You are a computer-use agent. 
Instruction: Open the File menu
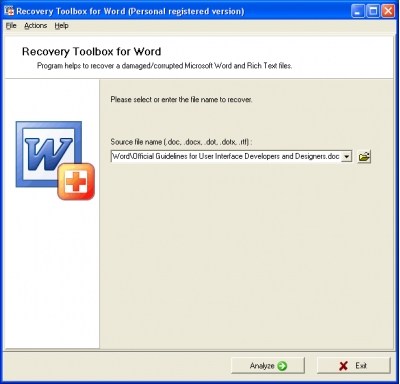click(x=11, y=26)
